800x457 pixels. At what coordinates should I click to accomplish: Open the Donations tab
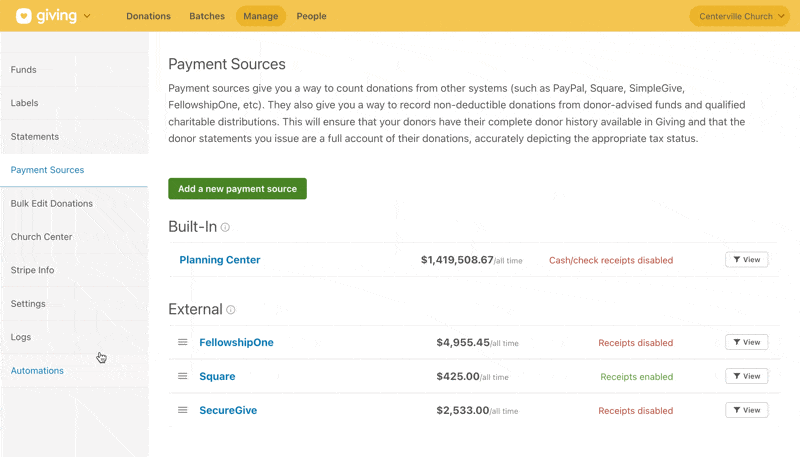tap(148, 16)
